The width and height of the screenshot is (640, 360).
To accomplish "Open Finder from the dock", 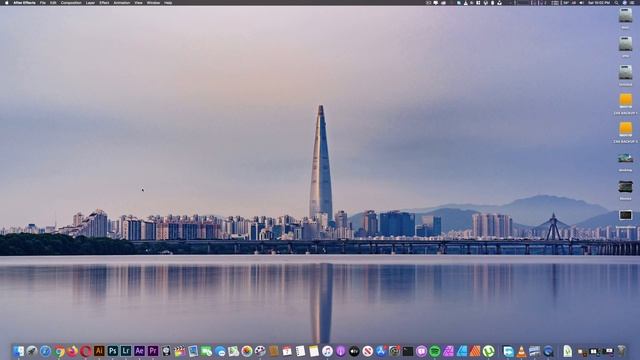I will pos(18,351).
